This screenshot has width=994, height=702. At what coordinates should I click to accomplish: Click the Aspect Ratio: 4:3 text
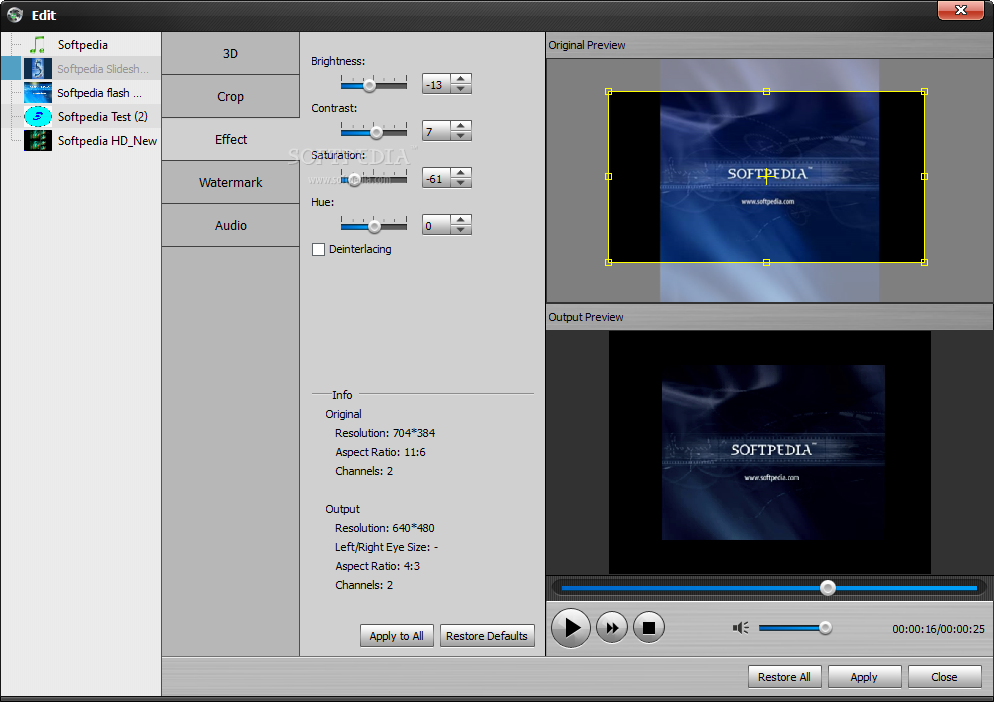click(x=377, y=566)
